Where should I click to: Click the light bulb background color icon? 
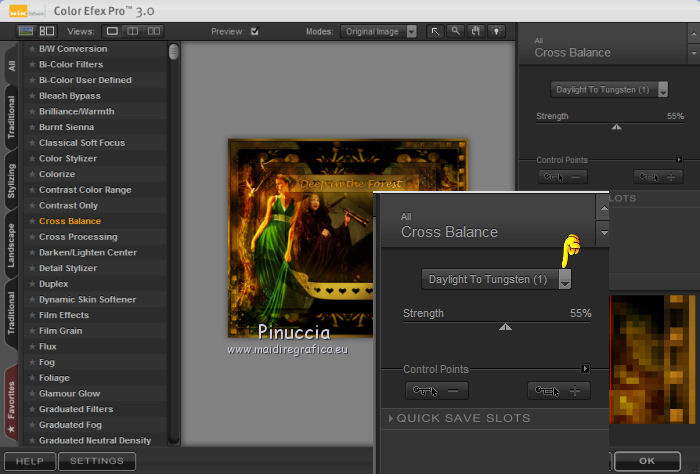pos(496,31)
